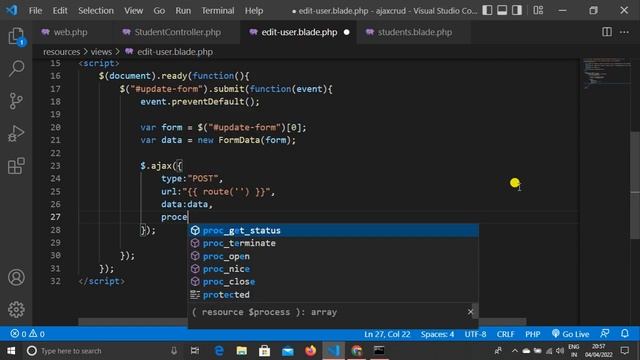This screenshot has width=640, height=360.
Task: Change line ending via CRLF item
Action: (505, 334)
